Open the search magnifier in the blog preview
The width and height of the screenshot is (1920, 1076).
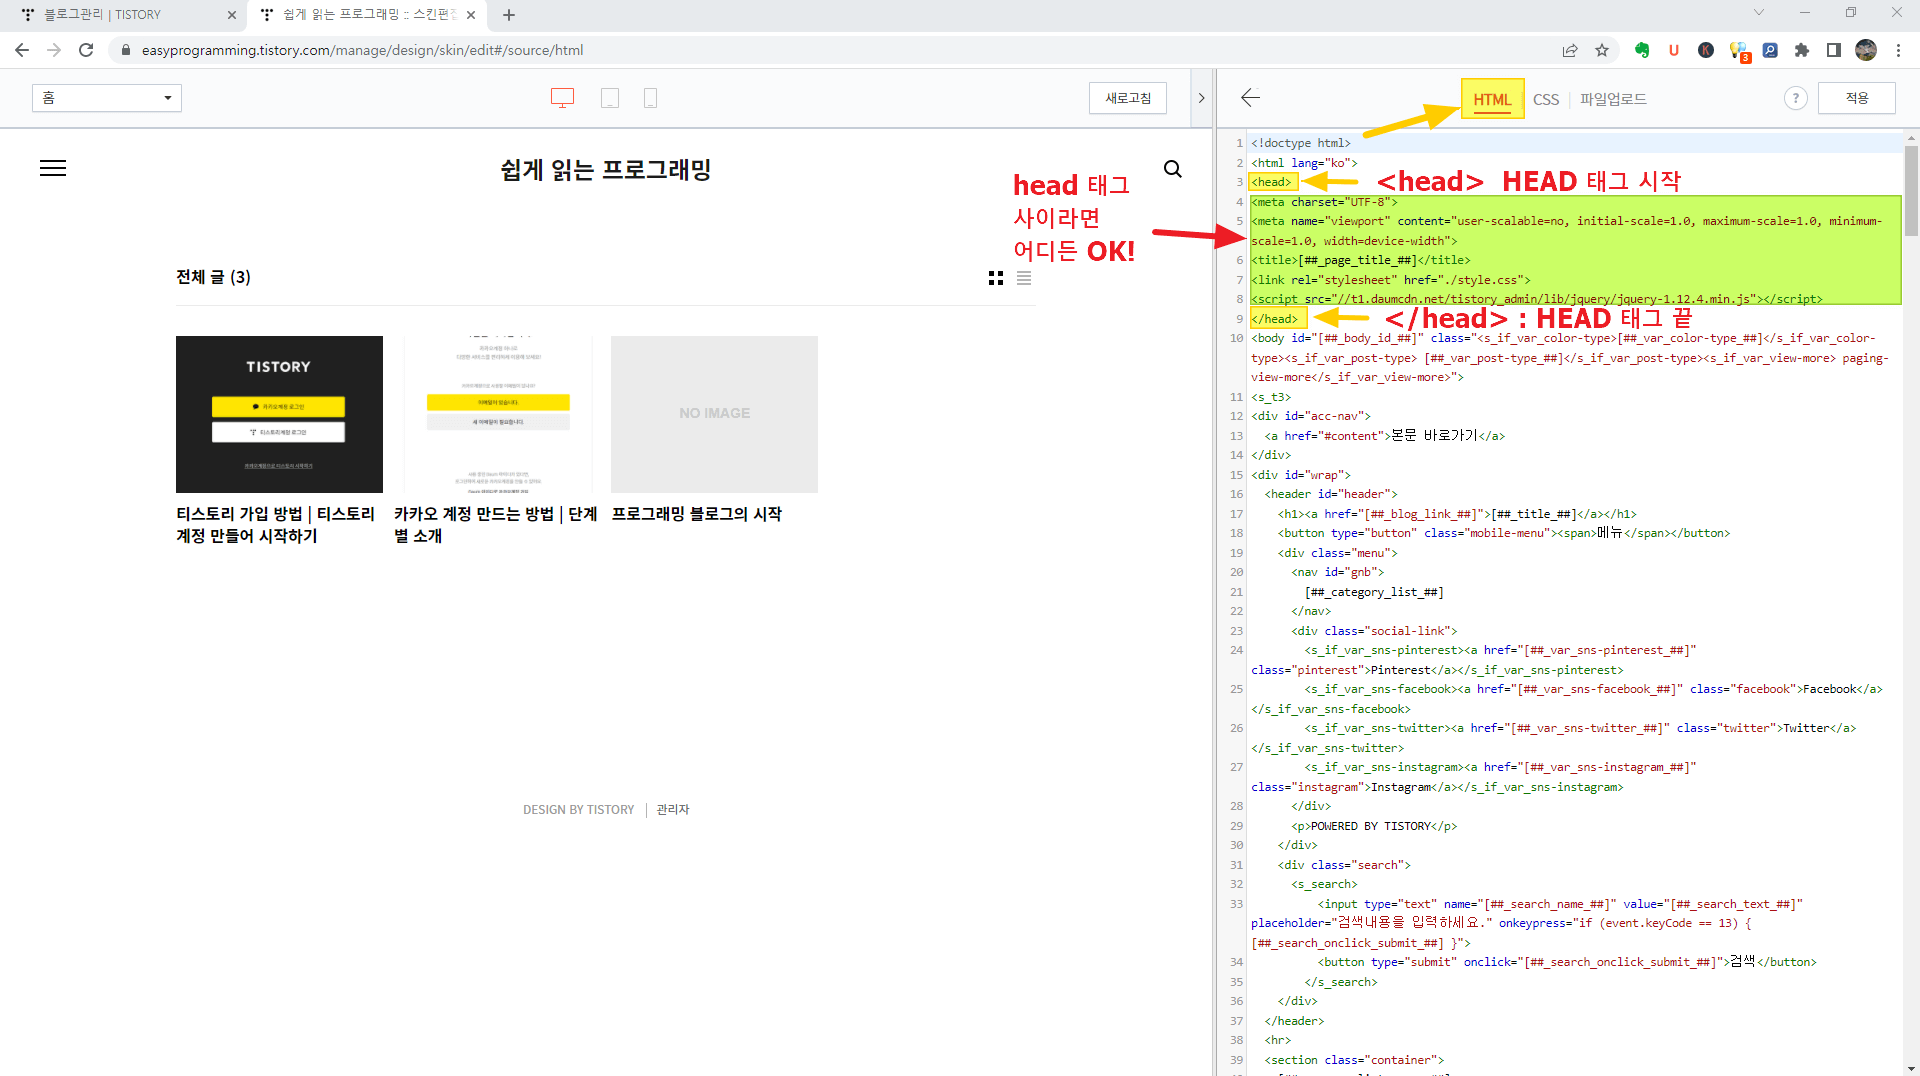click(x=1172, y=169)
